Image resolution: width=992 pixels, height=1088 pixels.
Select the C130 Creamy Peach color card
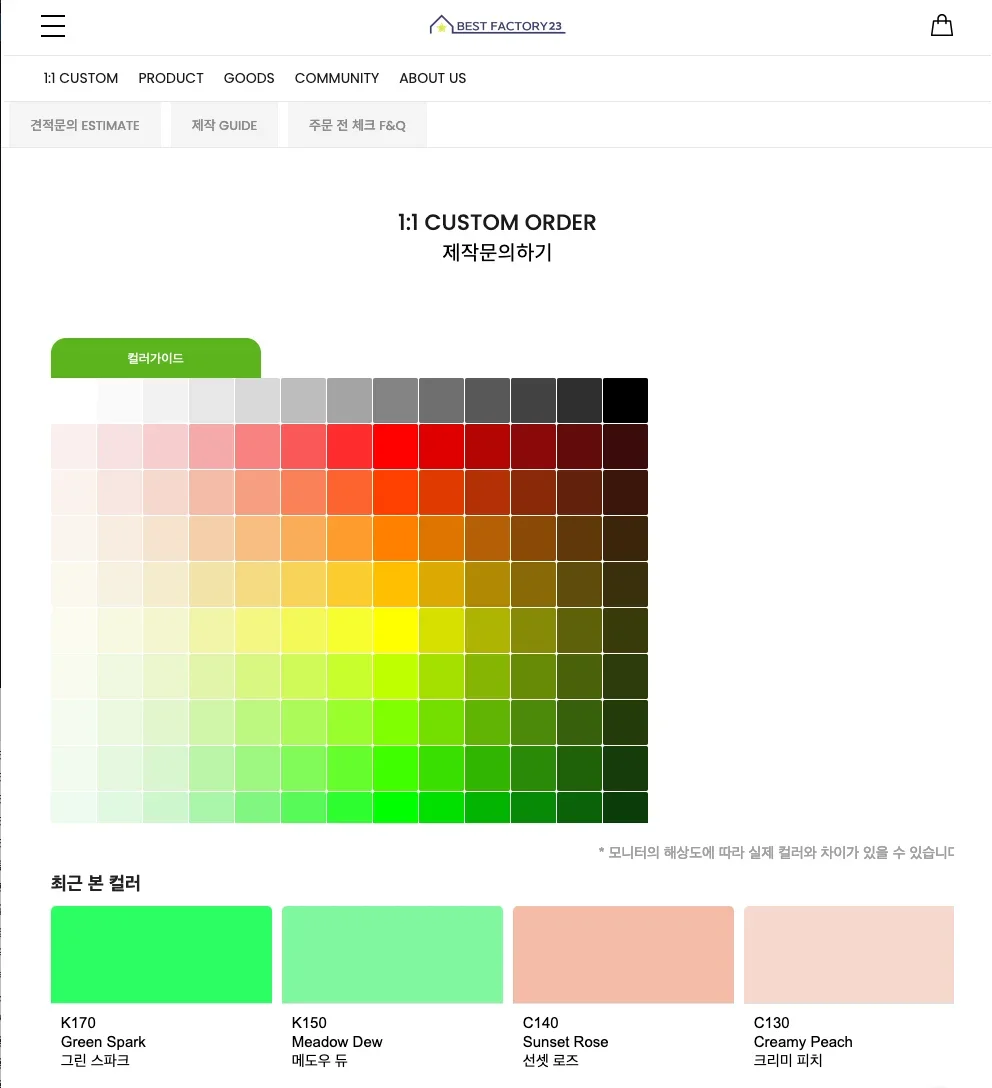click(x=849, y=955)
